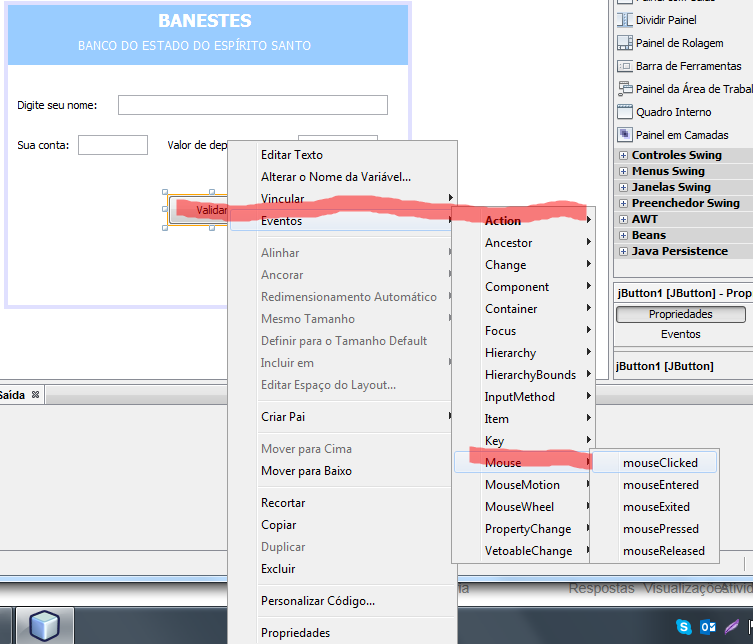
Task: Select the Quadro Interno palette icon
Action: [x=624, y=112]
